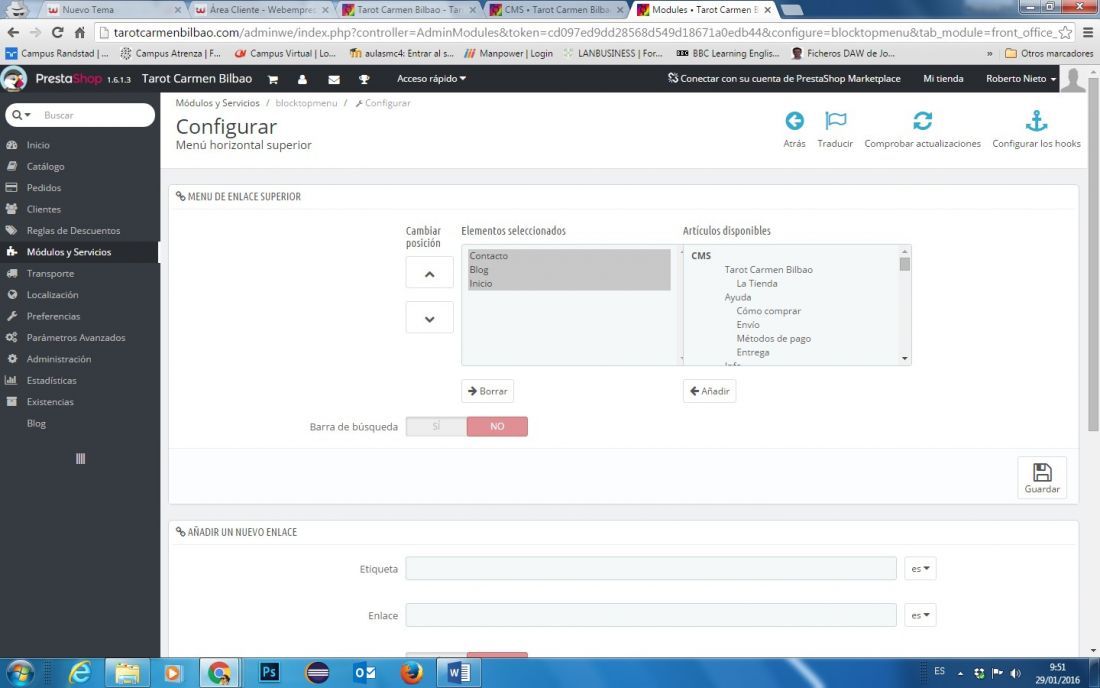The image size is (1100, 688).
Task: Reload the page in Chrome
Action: [58, 32]
